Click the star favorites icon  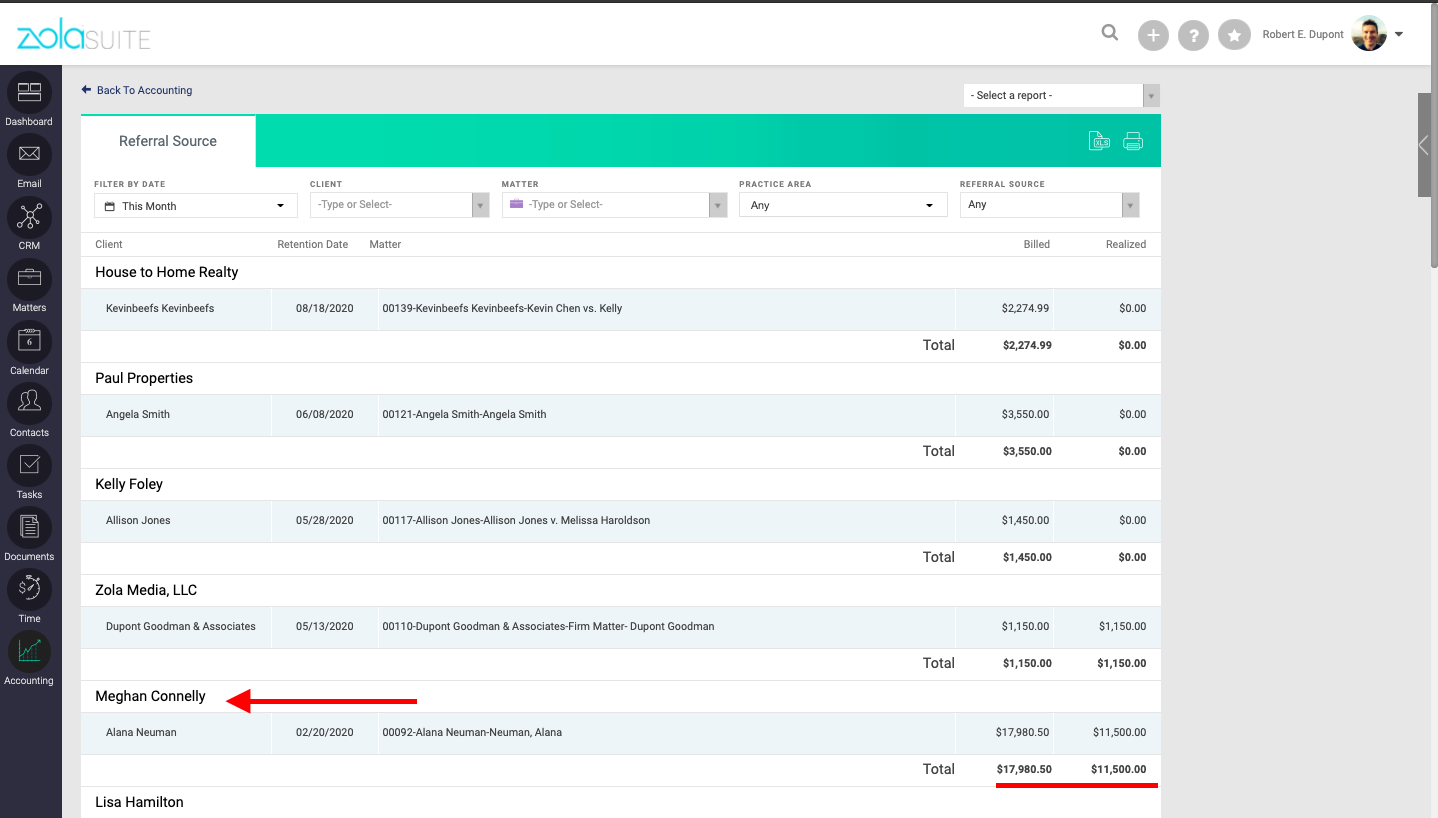tap(1234, 36)
